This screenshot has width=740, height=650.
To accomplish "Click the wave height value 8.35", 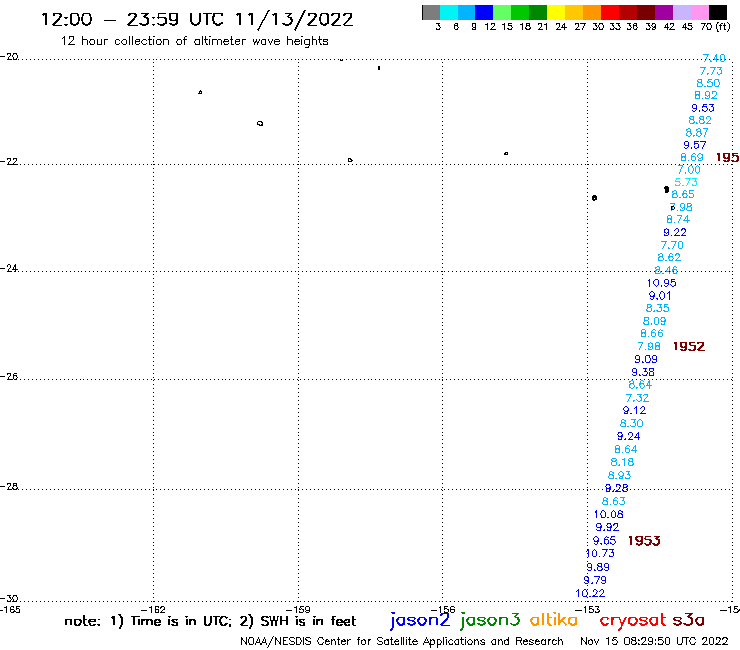I will 657,308.
